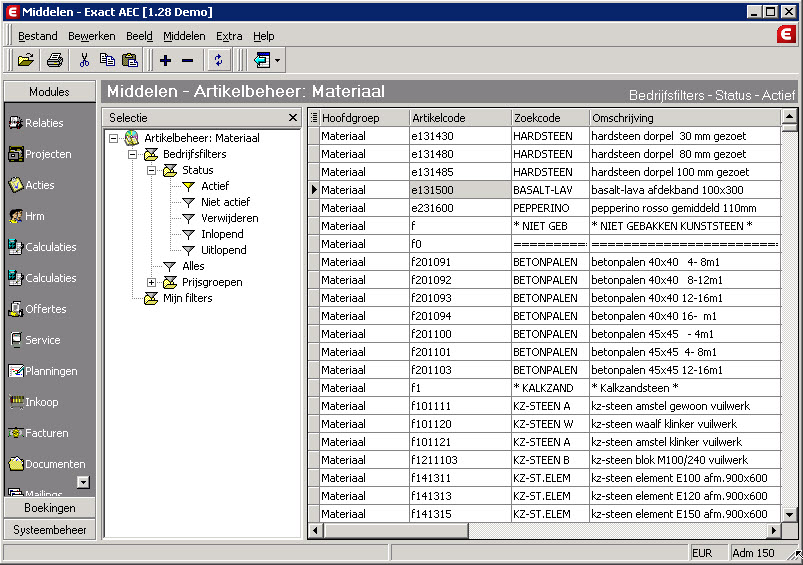Click the EUR status bar field

[x=708, y=553]
